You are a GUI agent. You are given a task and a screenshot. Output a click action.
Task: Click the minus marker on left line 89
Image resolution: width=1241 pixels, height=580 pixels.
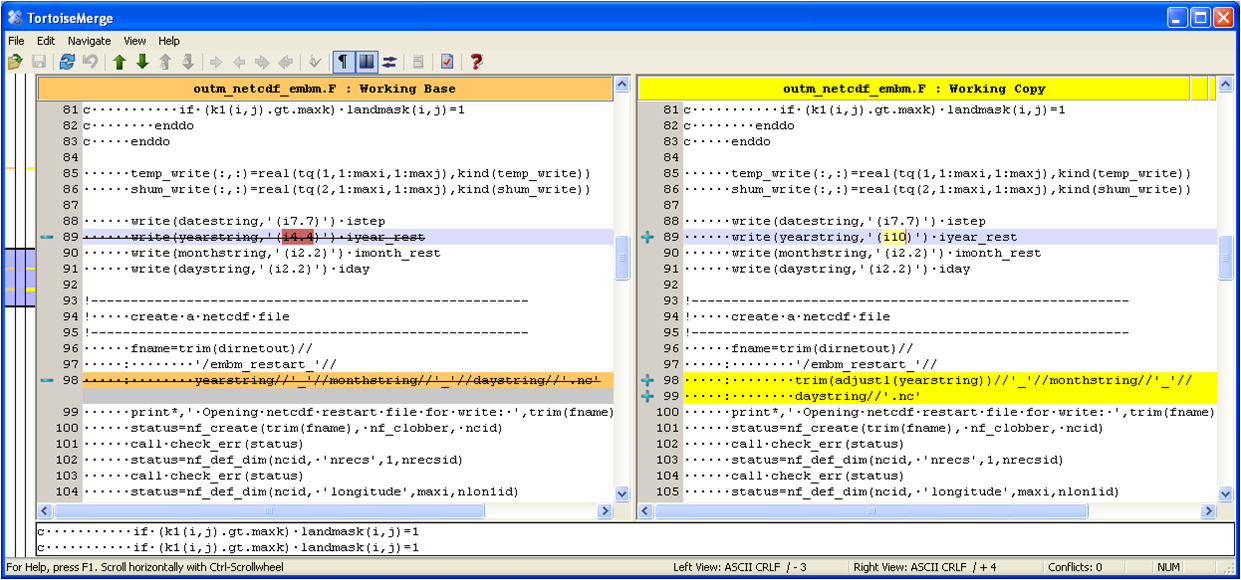[47, 237]
